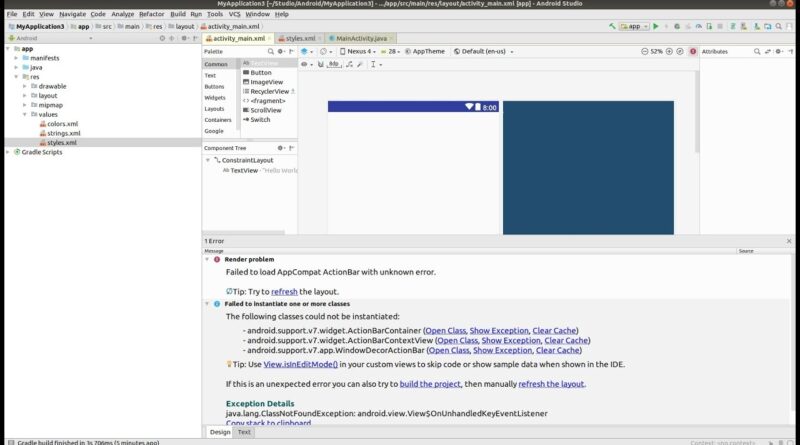Click the Make Project hammer icon

tap(612, 26)
